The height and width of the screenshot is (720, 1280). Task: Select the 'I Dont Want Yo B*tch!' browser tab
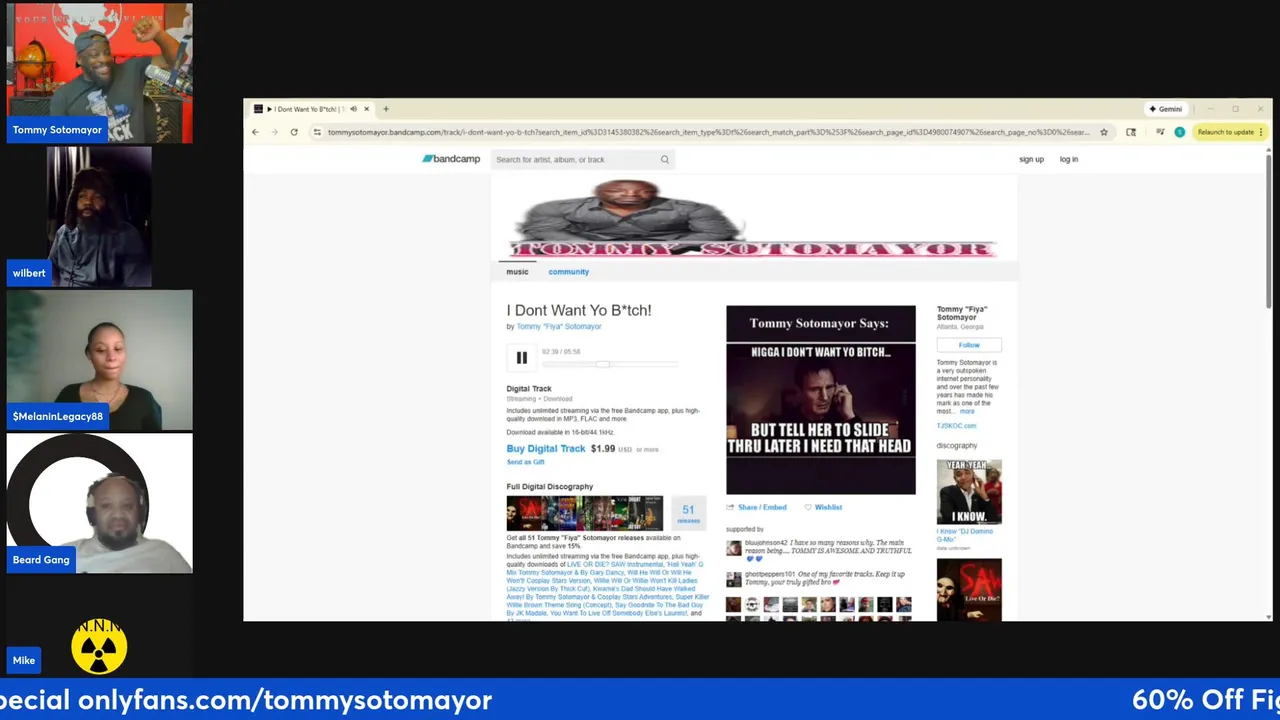[x=311, y=109]
